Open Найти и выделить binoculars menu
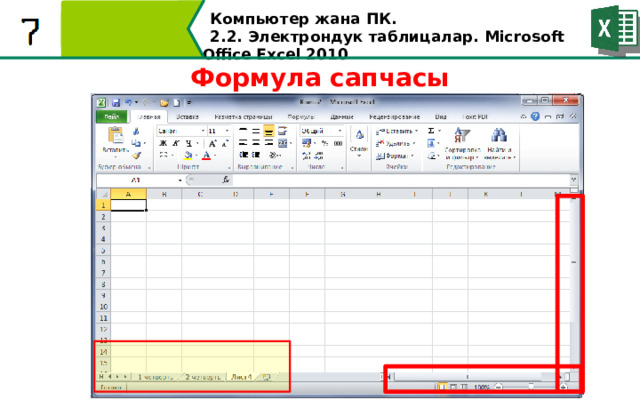 (x=499, y=143)
